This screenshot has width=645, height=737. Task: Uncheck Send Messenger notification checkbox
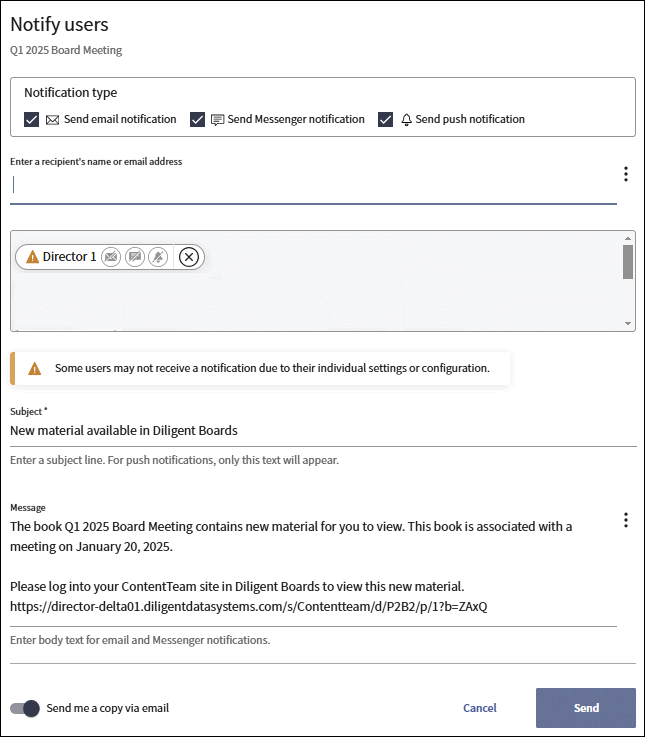[197, 120]
